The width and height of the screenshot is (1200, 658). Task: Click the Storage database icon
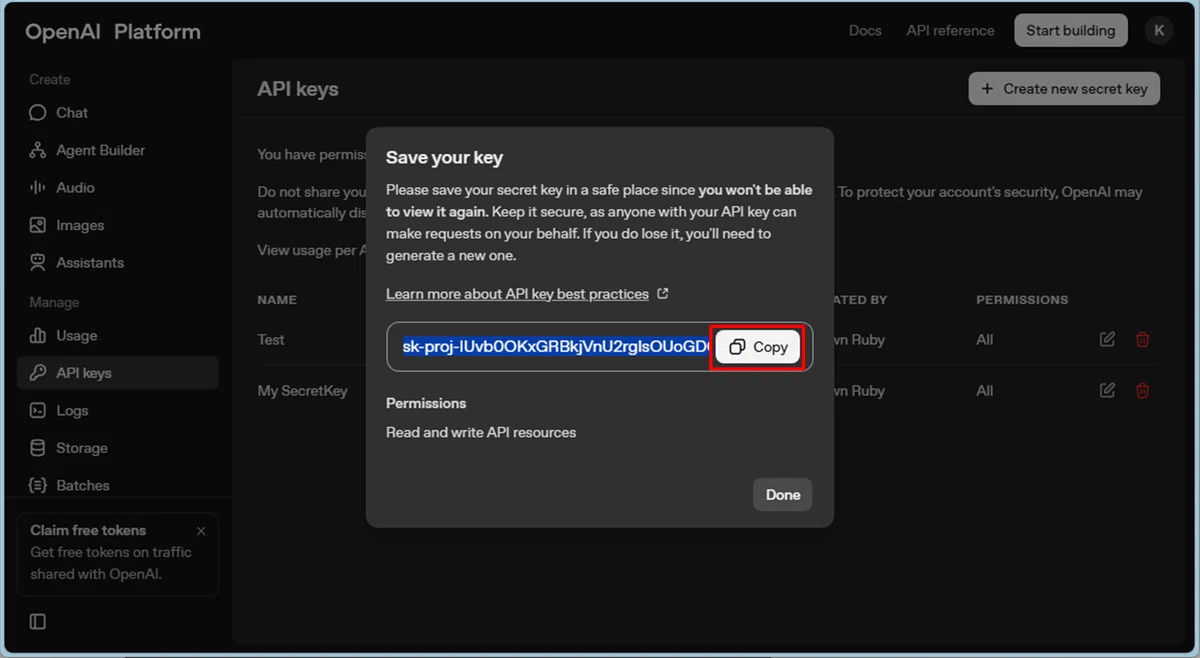point(38,448)
